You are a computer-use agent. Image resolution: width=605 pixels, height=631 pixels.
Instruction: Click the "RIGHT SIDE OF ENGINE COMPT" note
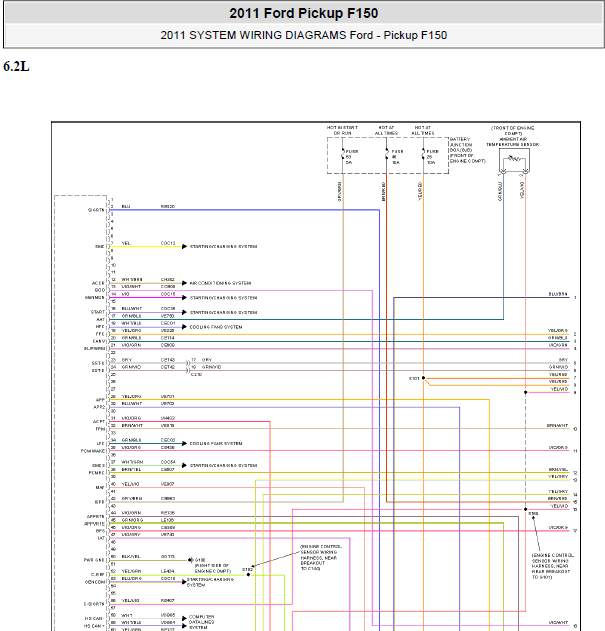(213, 568)
